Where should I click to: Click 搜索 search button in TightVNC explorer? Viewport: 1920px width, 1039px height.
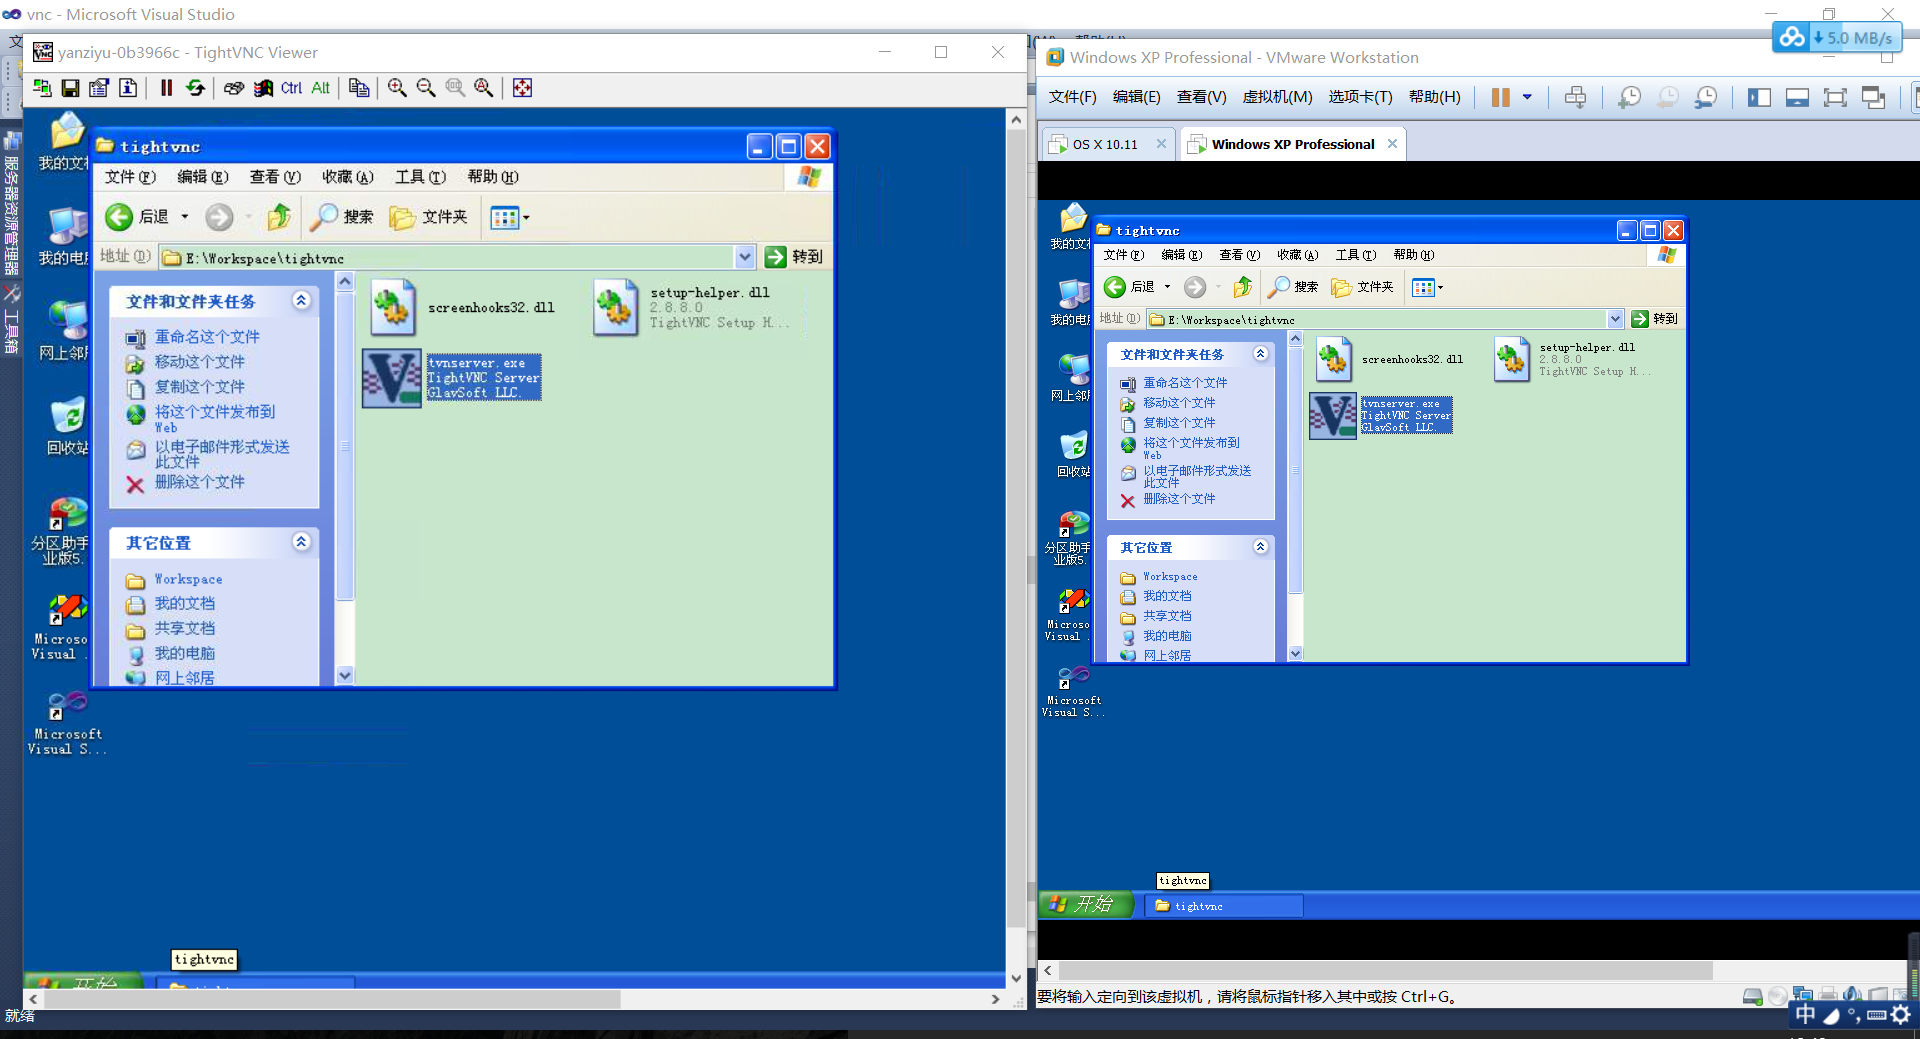[342, 217]
